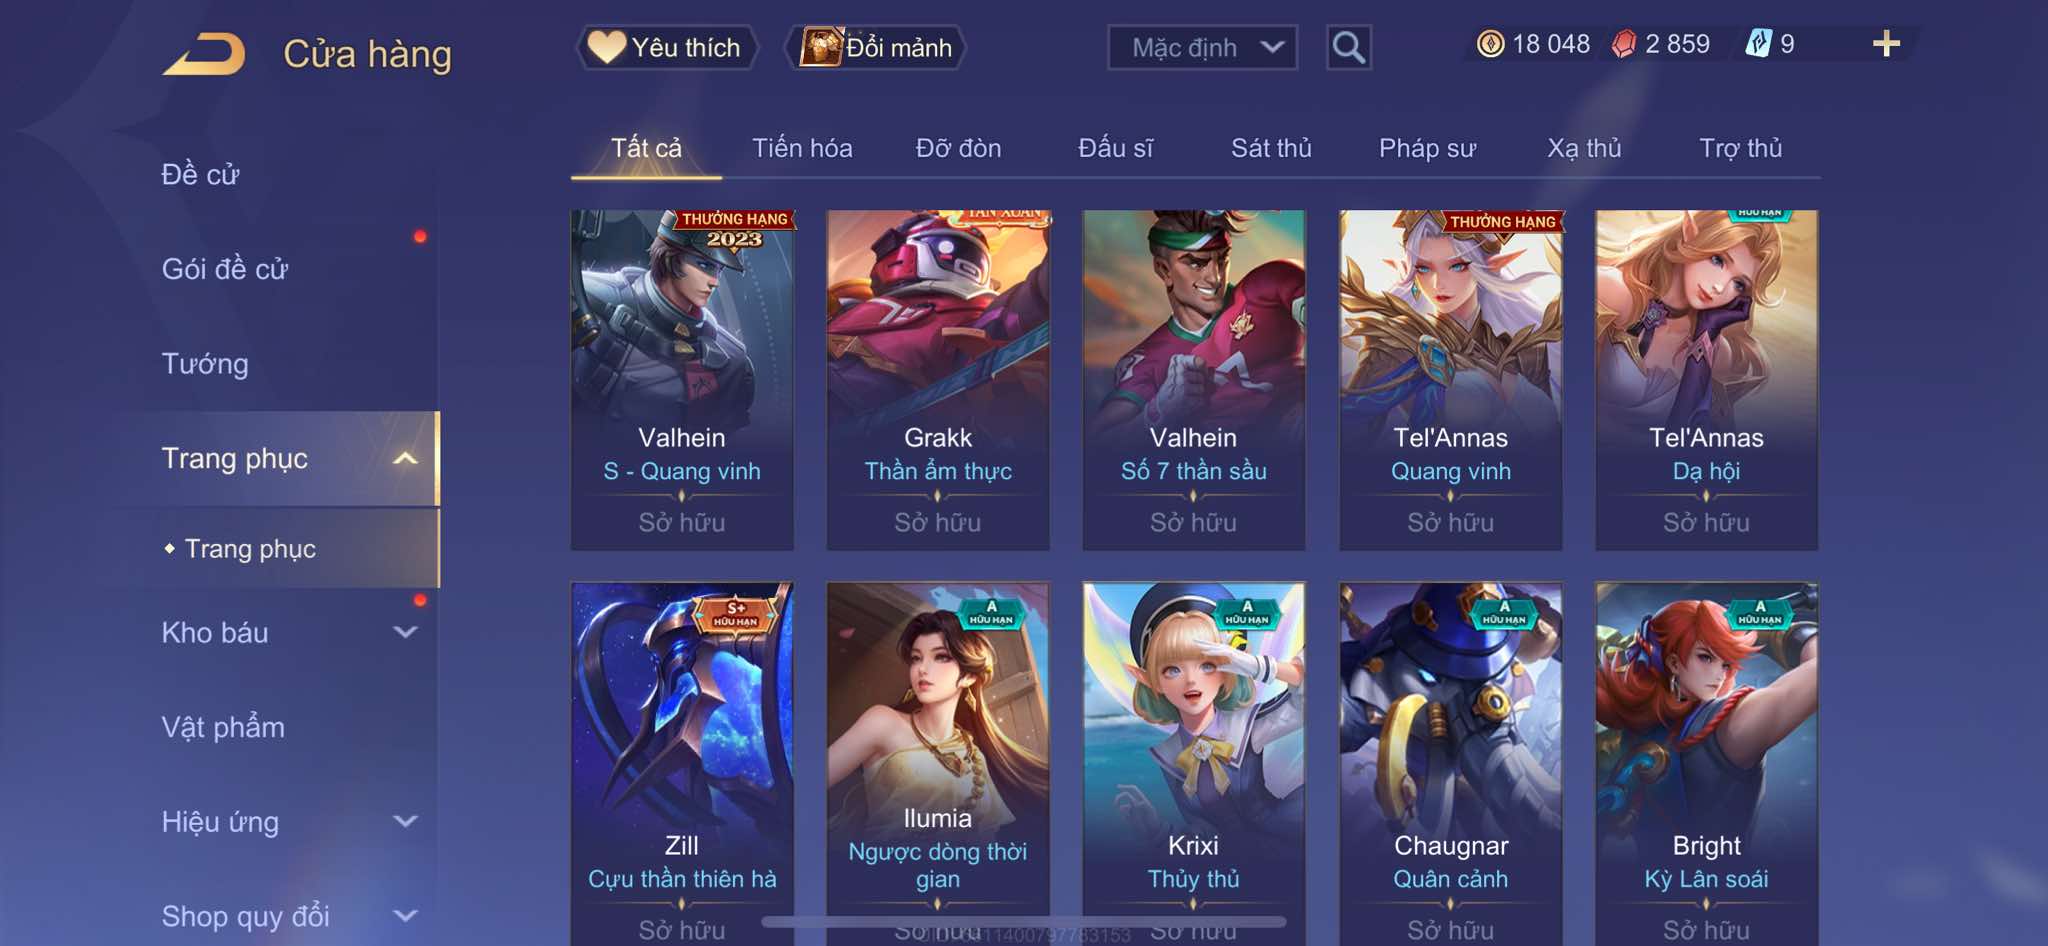Screen dimensions: 2048x946
Task: Select the Grakk Thần ẩm thực skin card
Action: coord(938,380)
